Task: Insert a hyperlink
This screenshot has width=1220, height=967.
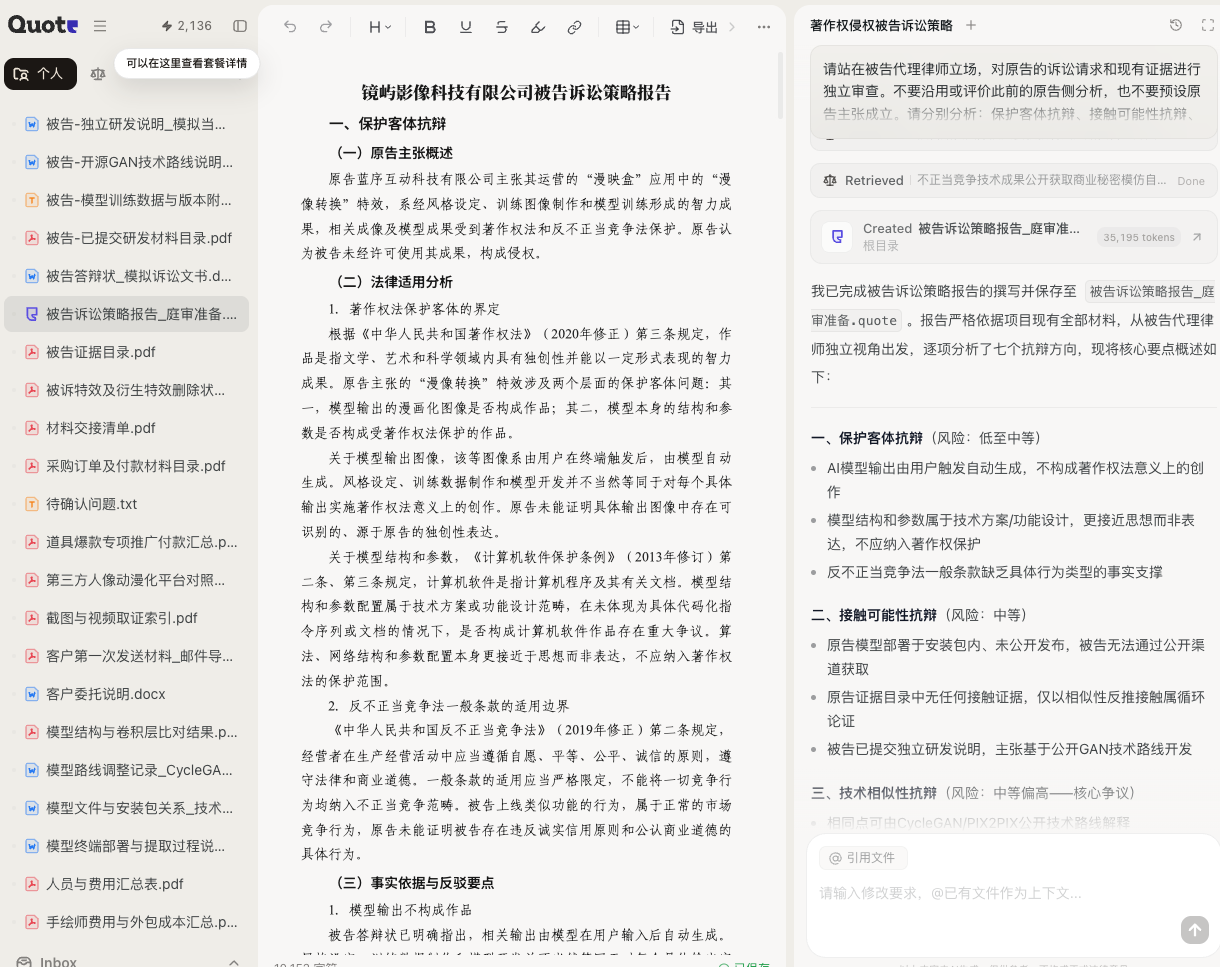Action: [x=574, y=27]
